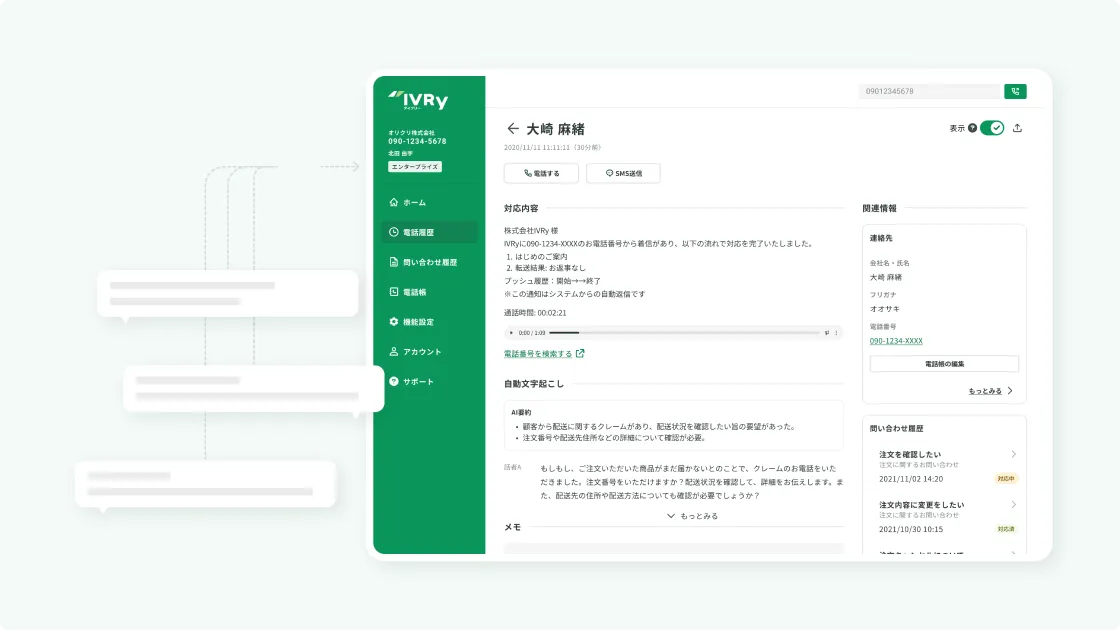Expand contact details via もっとみる link
Viewport: 1120px width, 631px height.
990,391
